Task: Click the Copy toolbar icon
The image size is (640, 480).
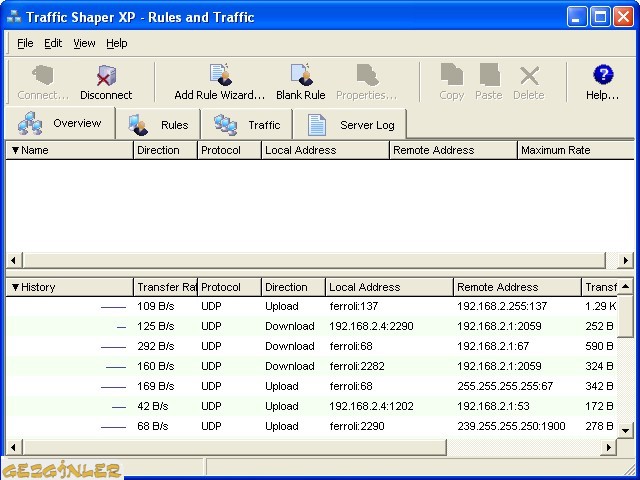Action: pos(452,82)
